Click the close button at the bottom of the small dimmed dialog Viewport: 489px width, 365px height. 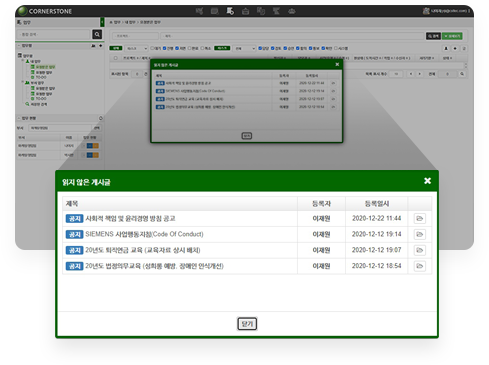[x=247, y=136]
